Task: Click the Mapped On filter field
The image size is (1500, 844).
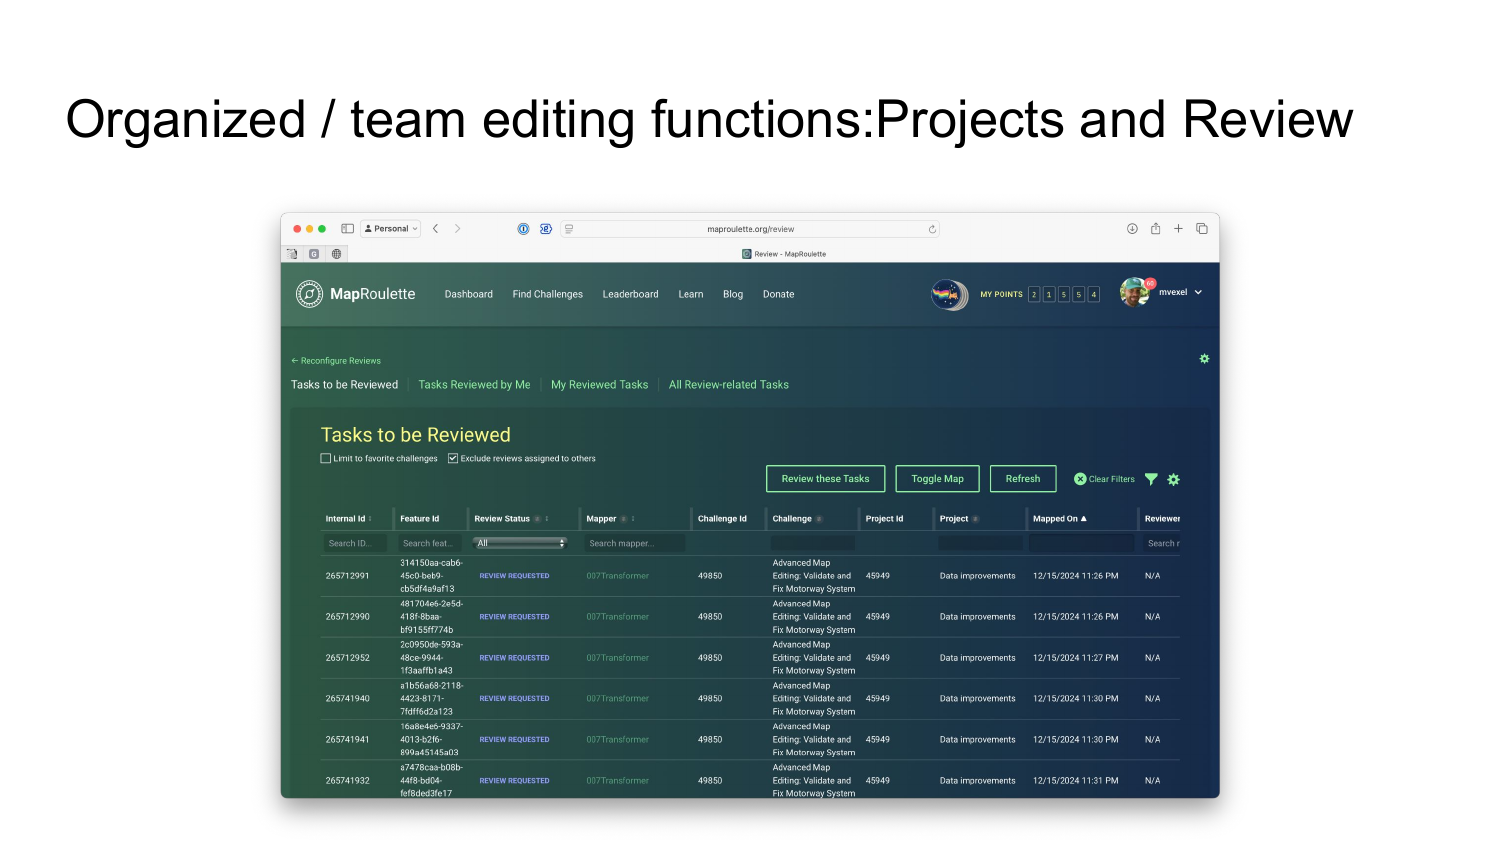Action: (1082, 543)
